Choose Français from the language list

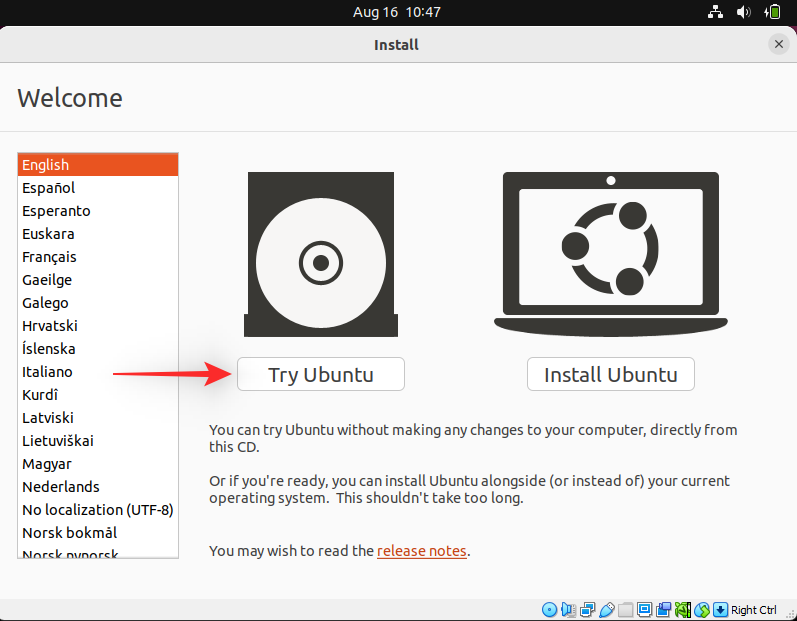tap(98, 257)
